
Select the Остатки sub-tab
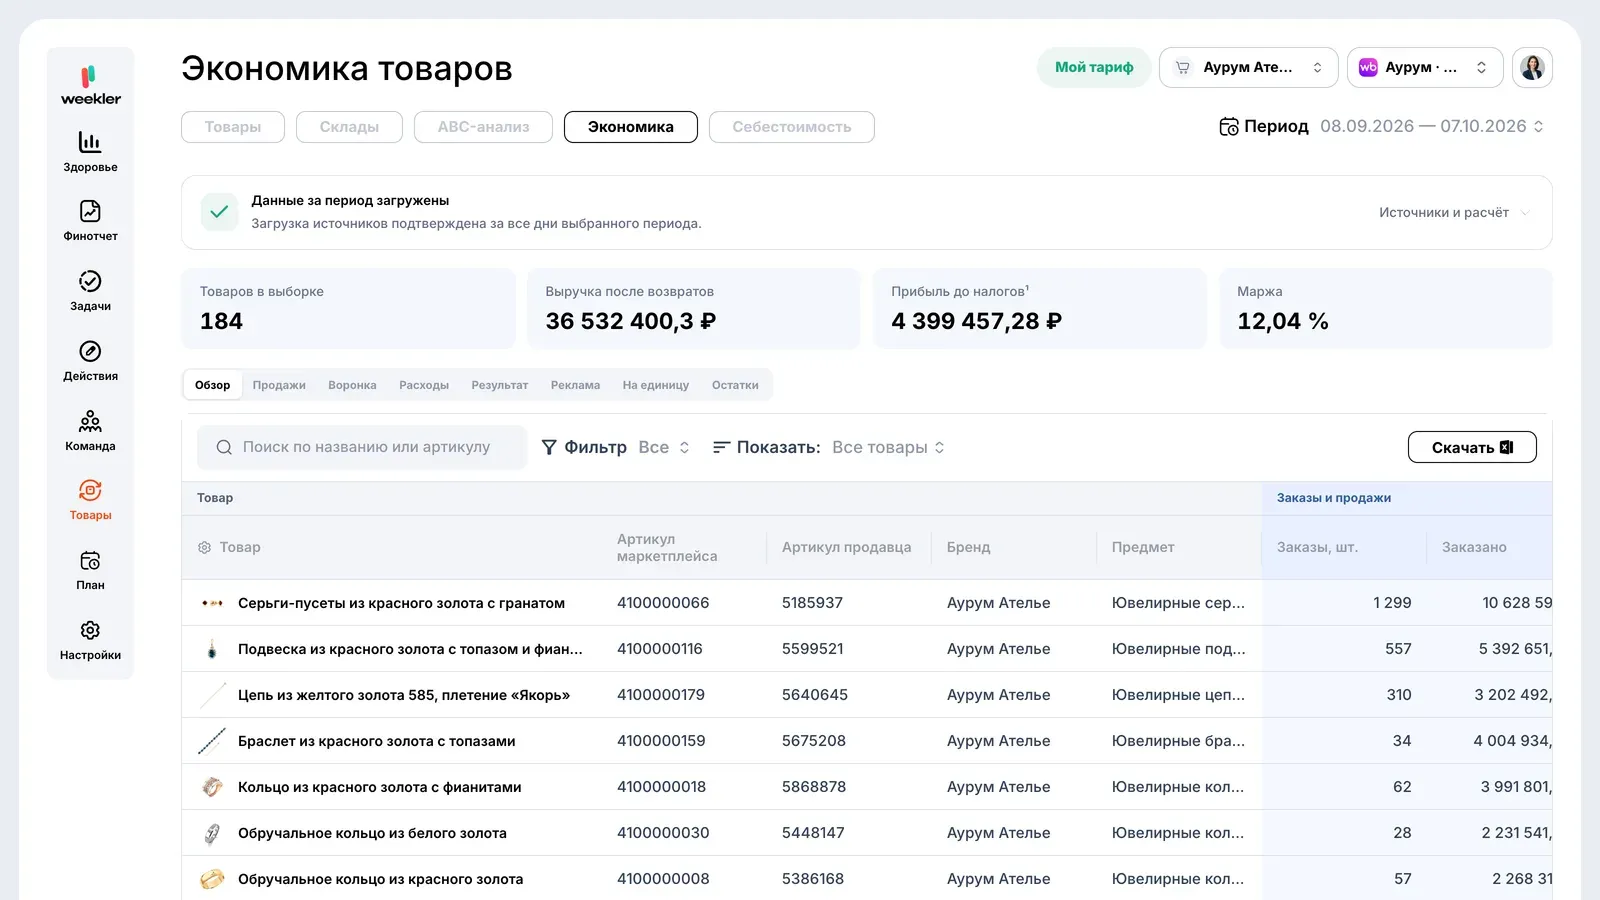pyautogui.click(x=735, y=385)
